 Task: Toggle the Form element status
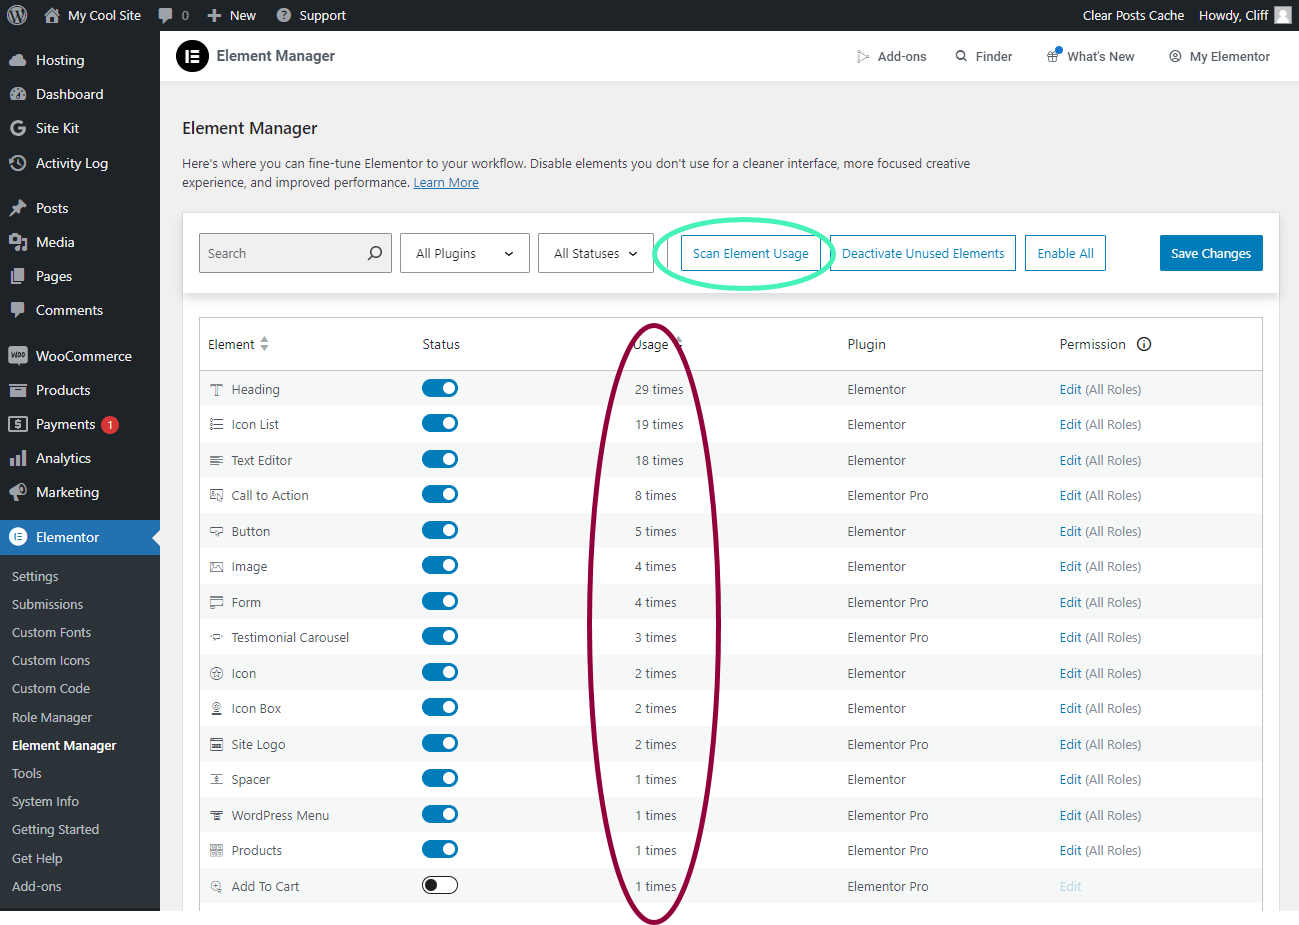(440, 601)
